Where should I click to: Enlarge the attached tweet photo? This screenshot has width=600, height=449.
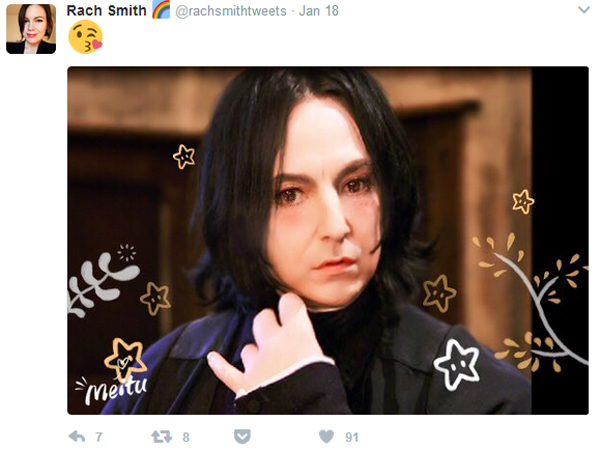(328, 240)
